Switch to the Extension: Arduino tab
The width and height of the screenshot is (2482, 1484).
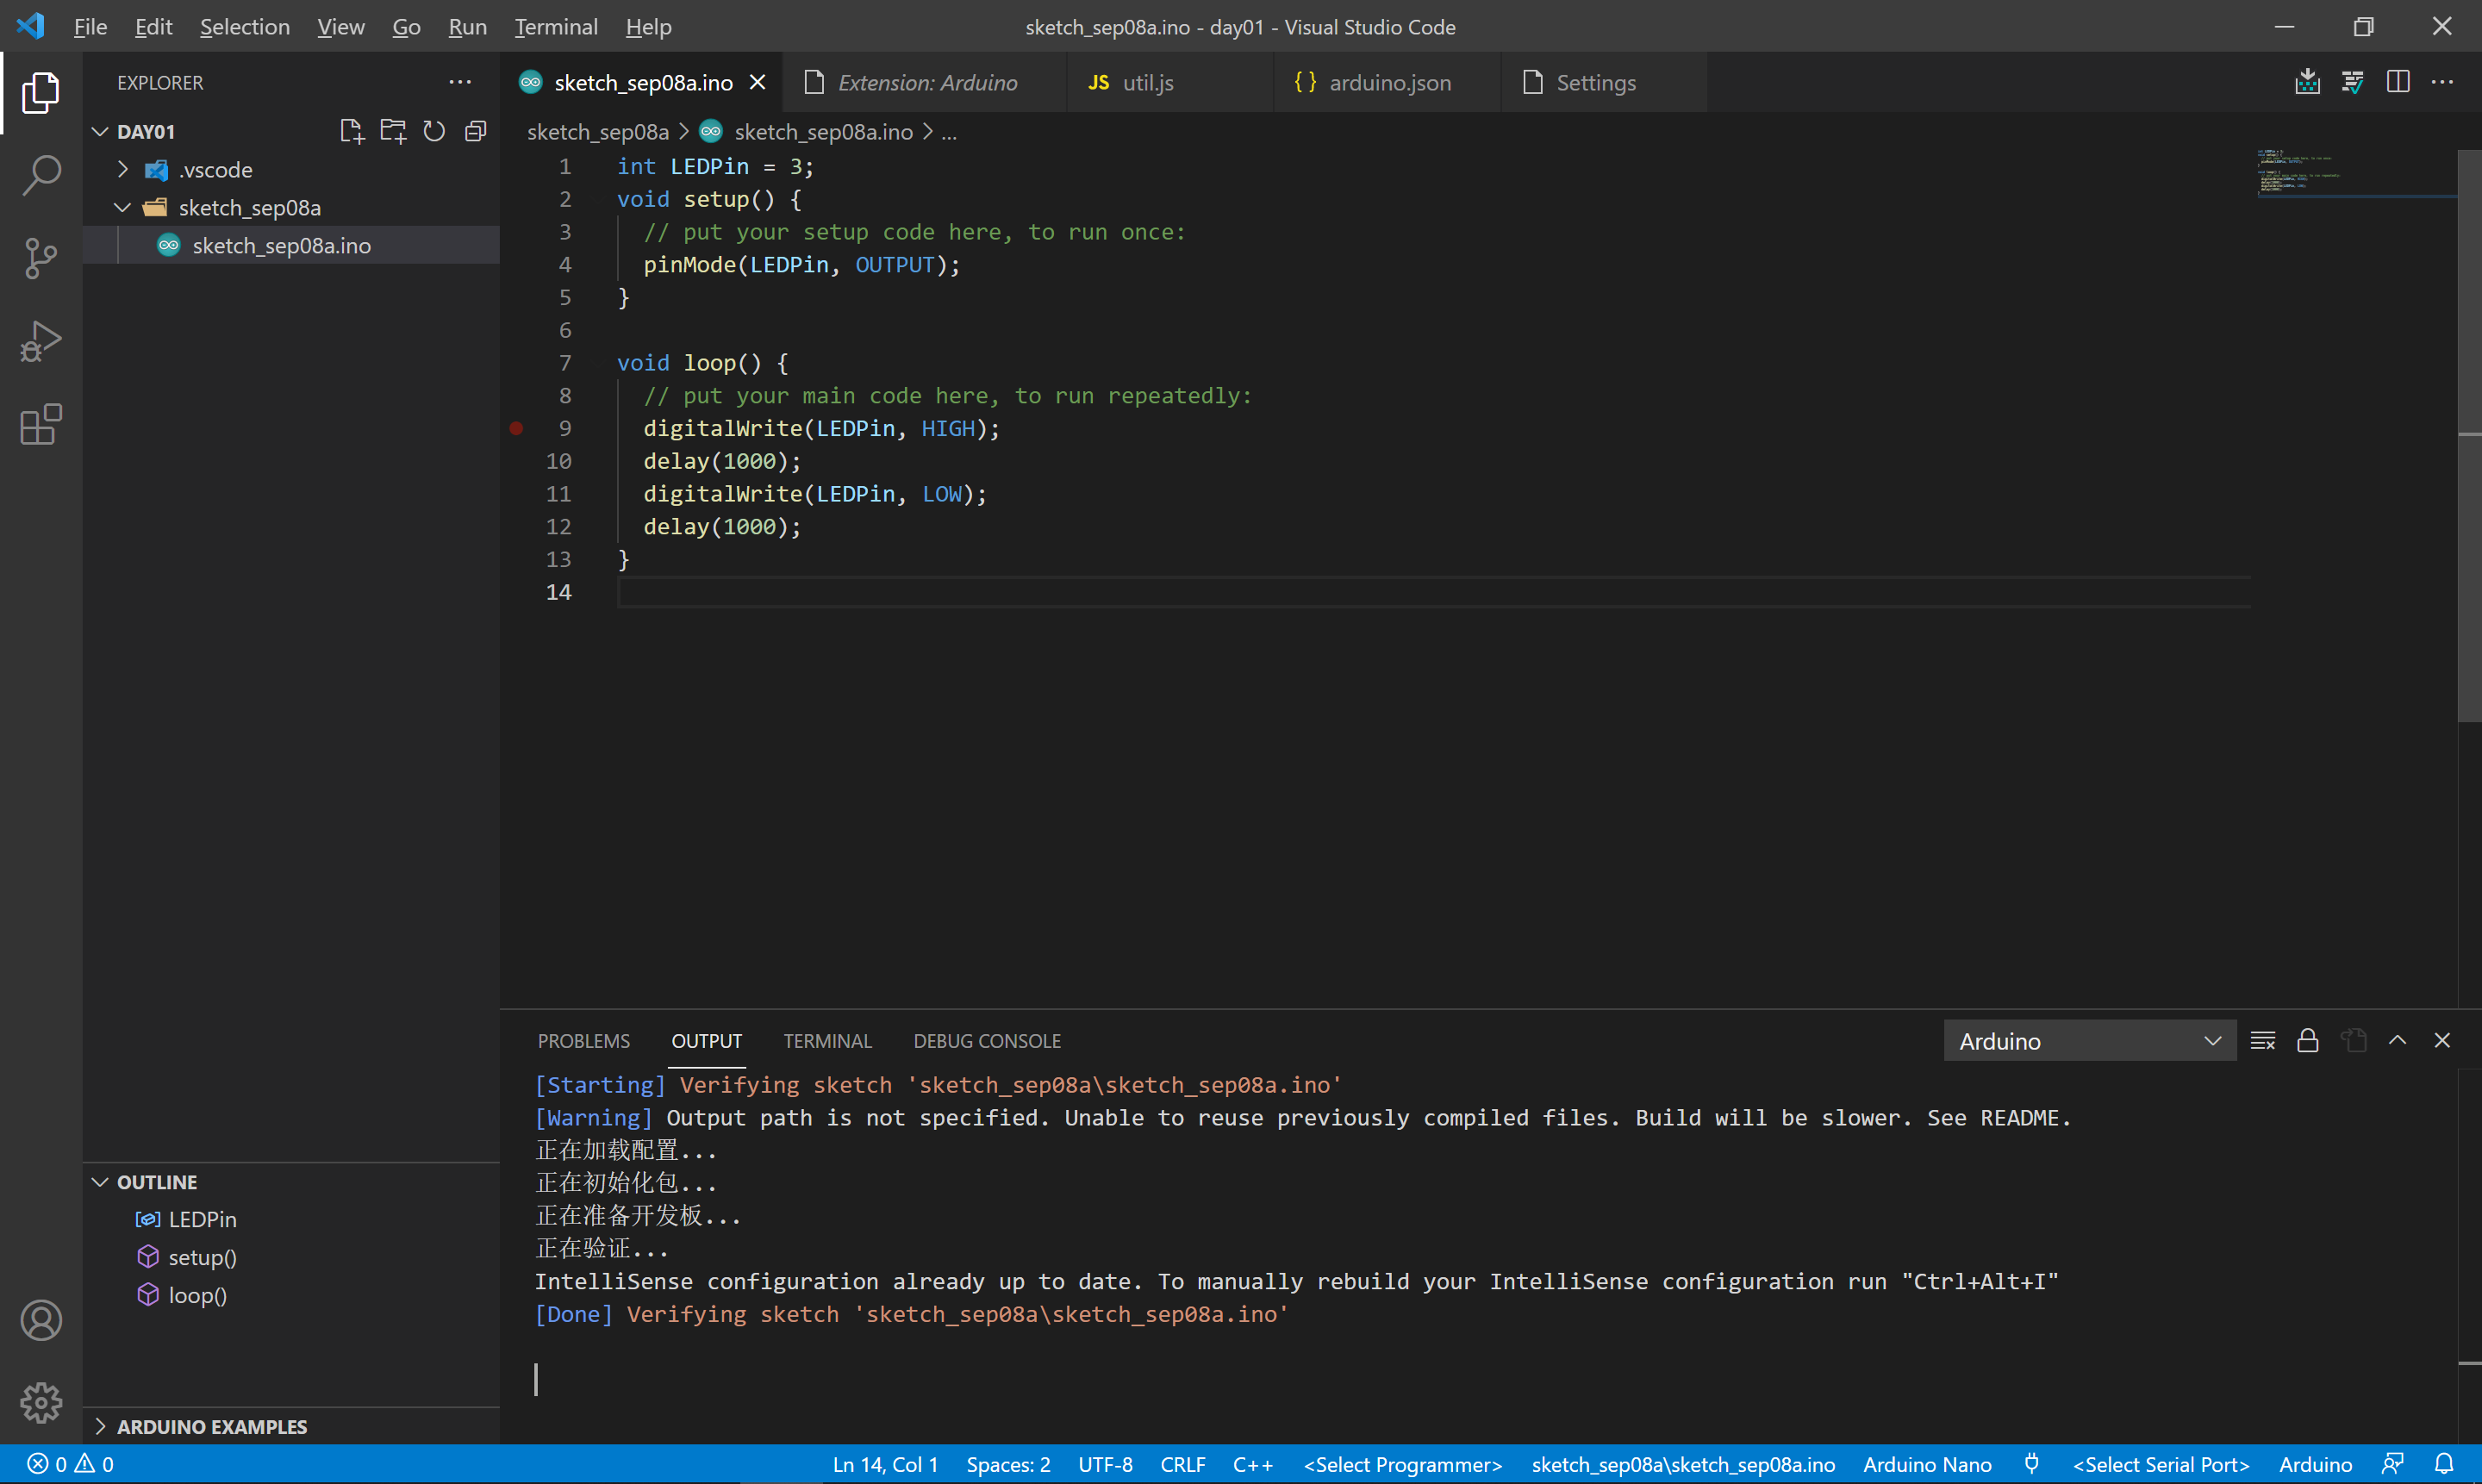[926, 82]
